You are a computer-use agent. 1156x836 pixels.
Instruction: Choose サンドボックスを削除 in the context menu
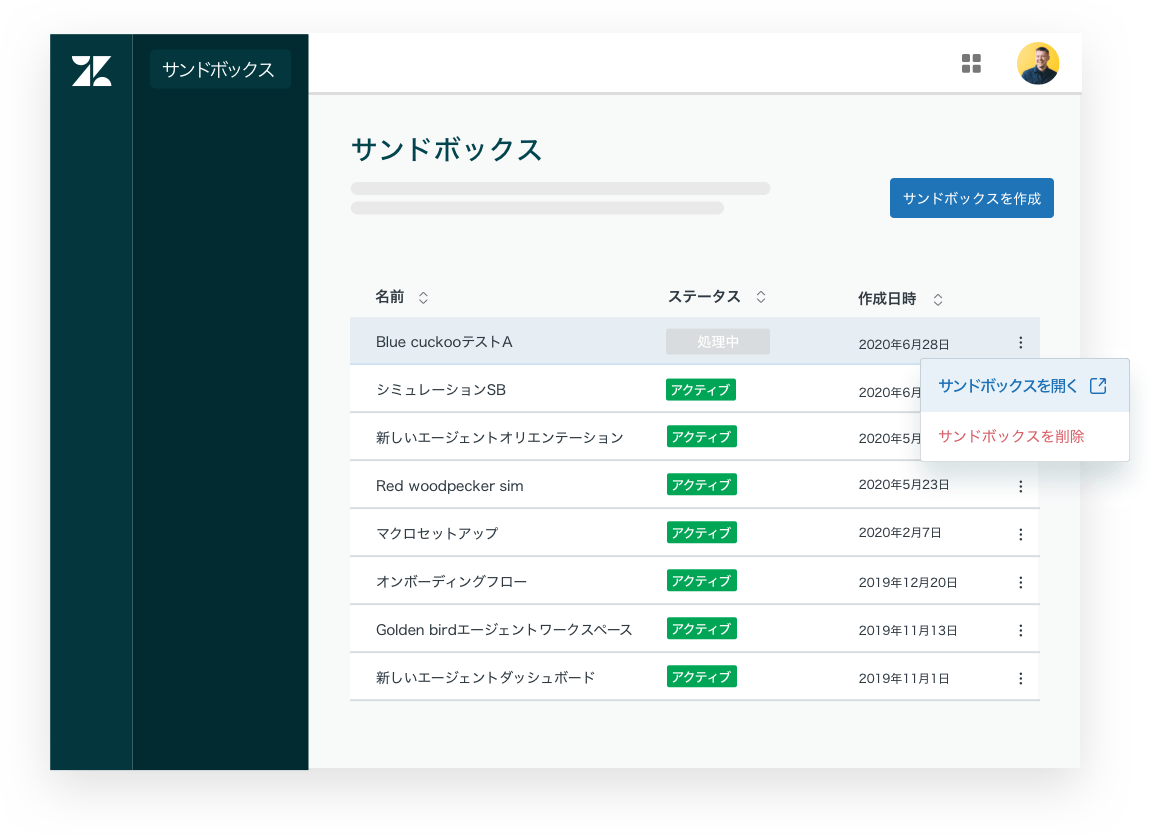(x=1011, y=436)
